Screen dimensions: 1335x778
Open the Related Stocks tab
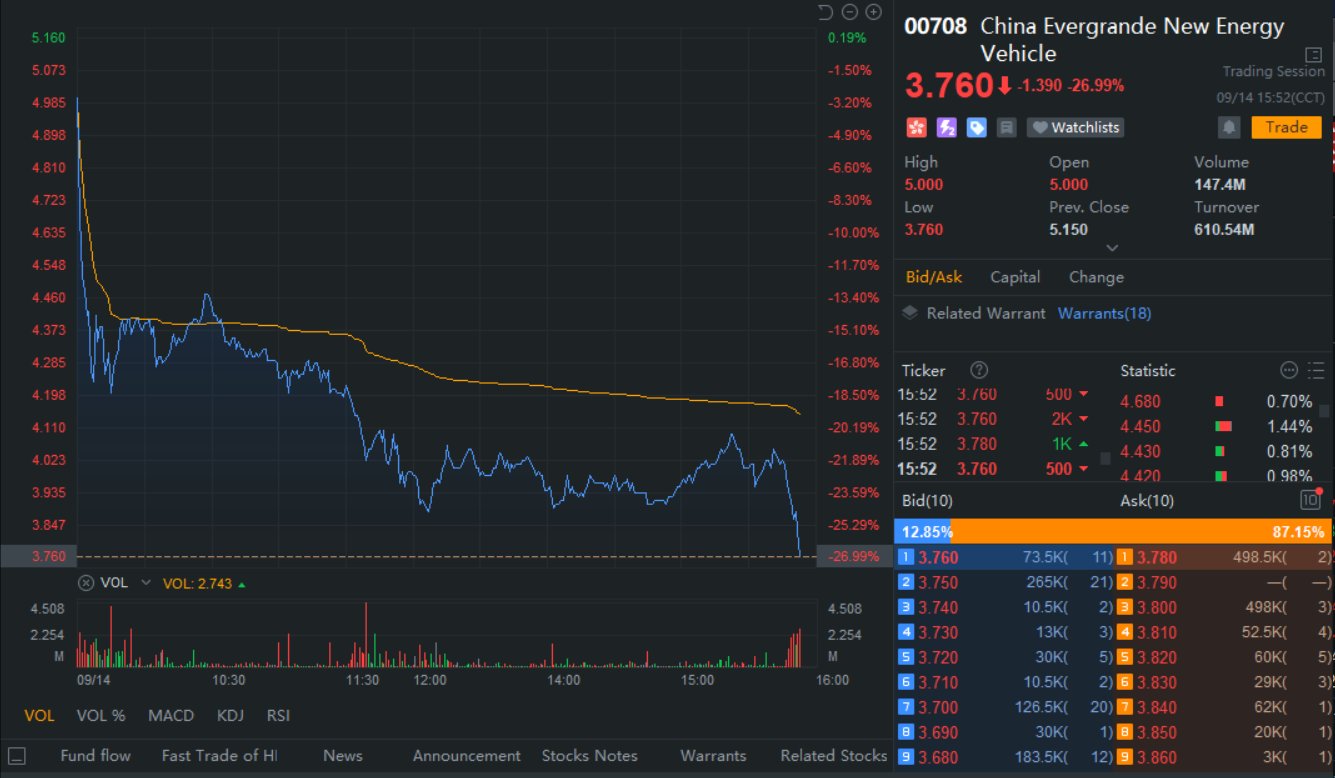[834, 756]
